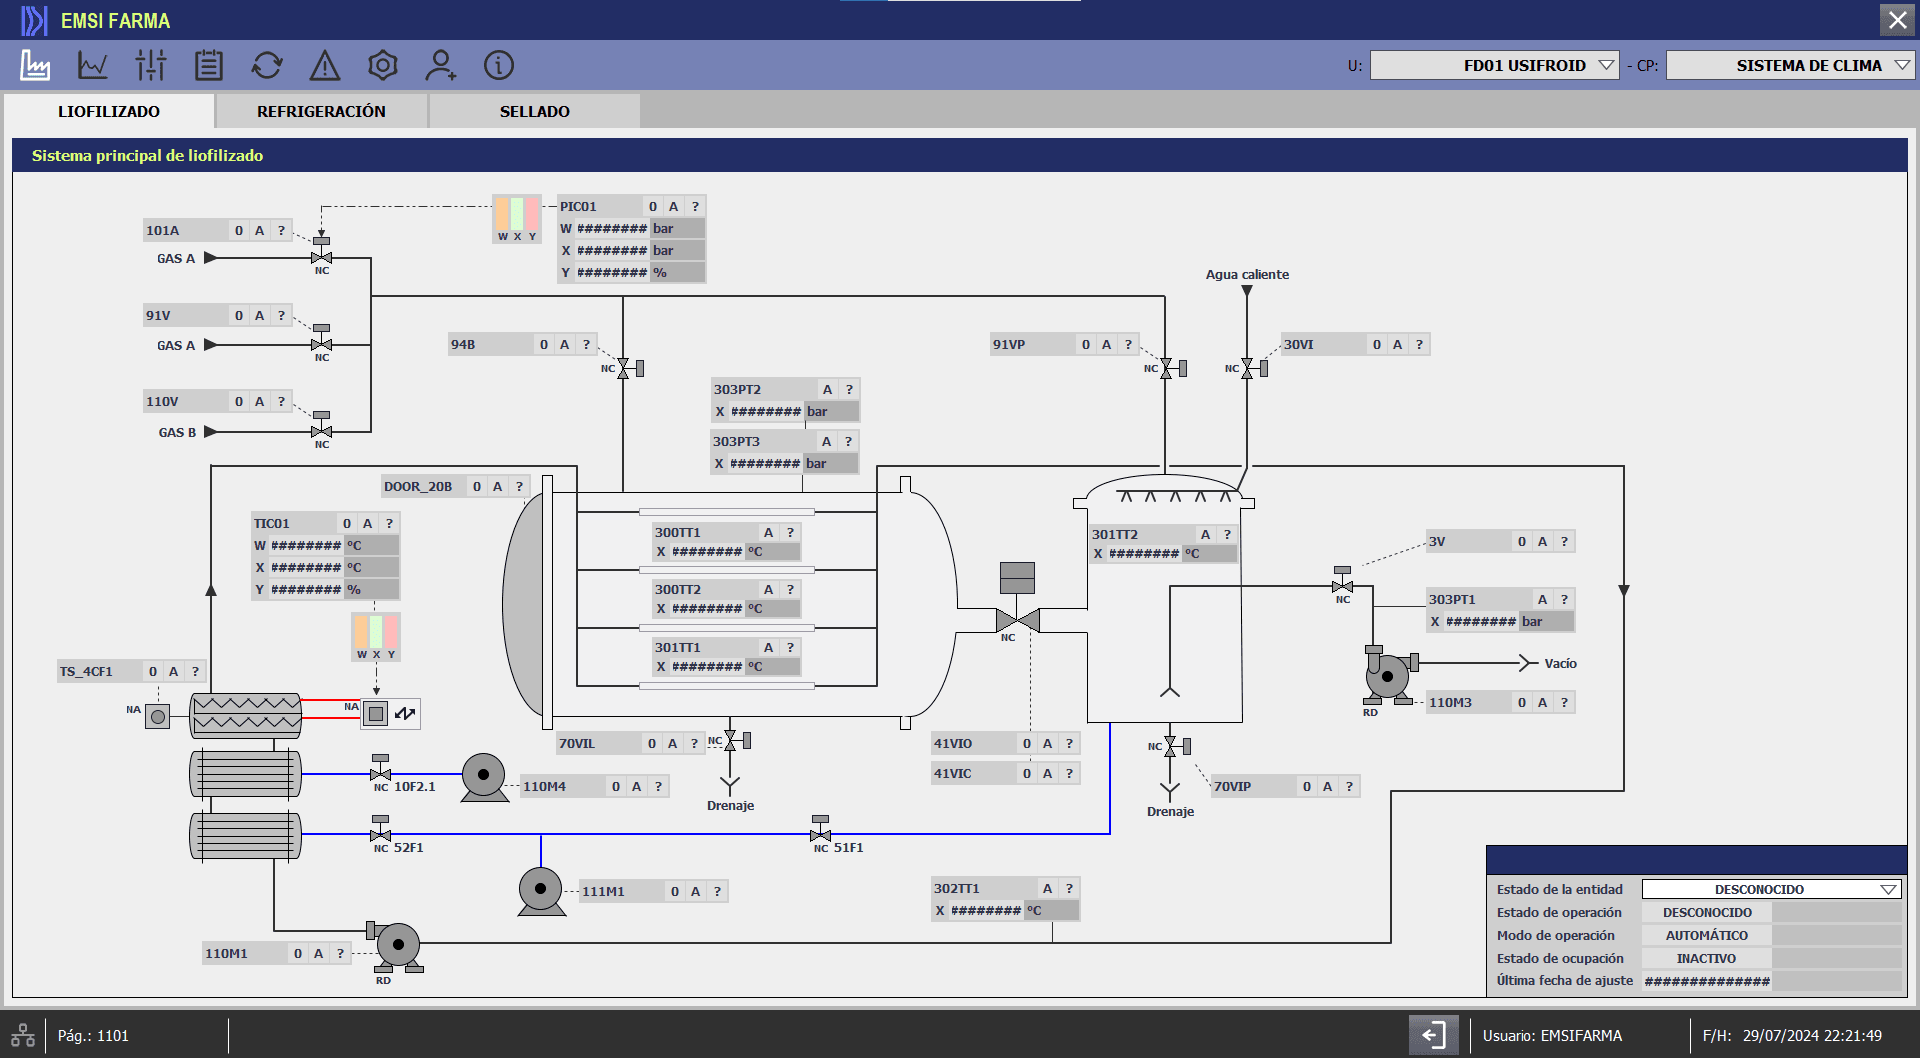Screen dimensions: 1920x1058
Task: Click the help ? button of TIC01
Action: [389, 523]
